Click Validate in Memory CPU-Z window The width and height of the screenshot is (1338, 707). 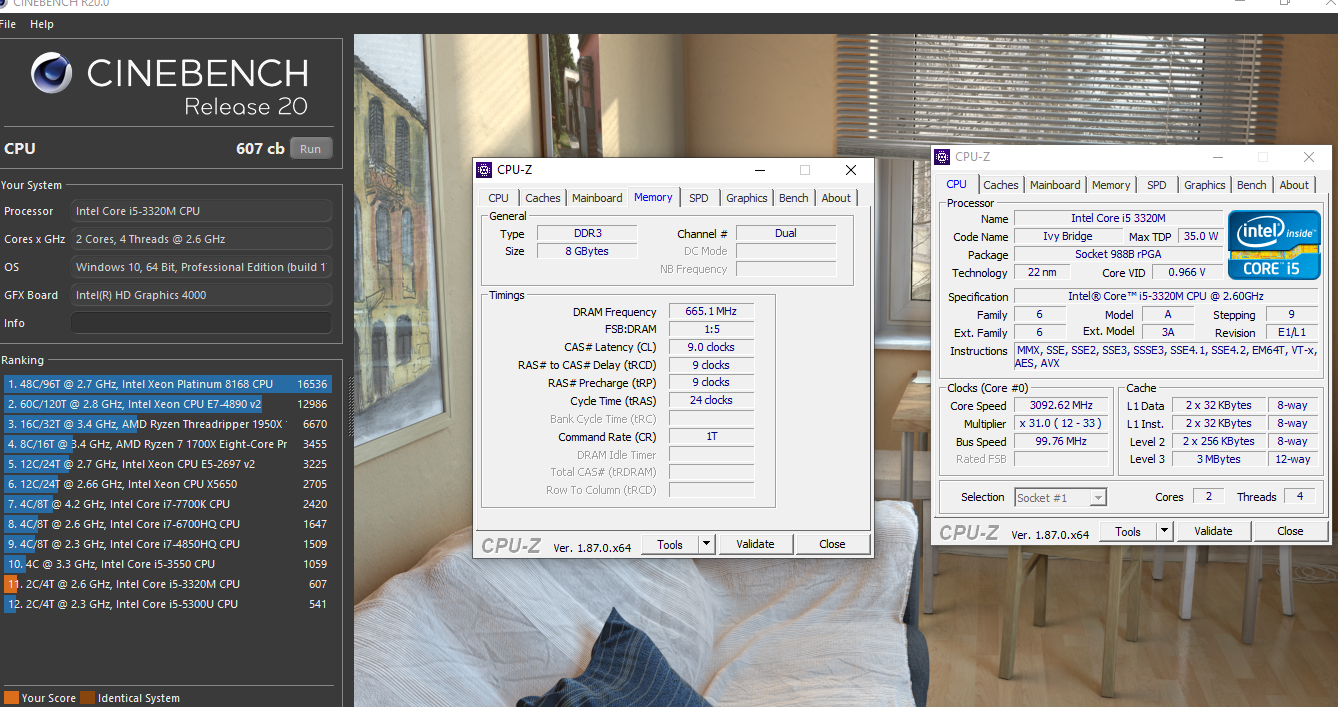[756, 544]
